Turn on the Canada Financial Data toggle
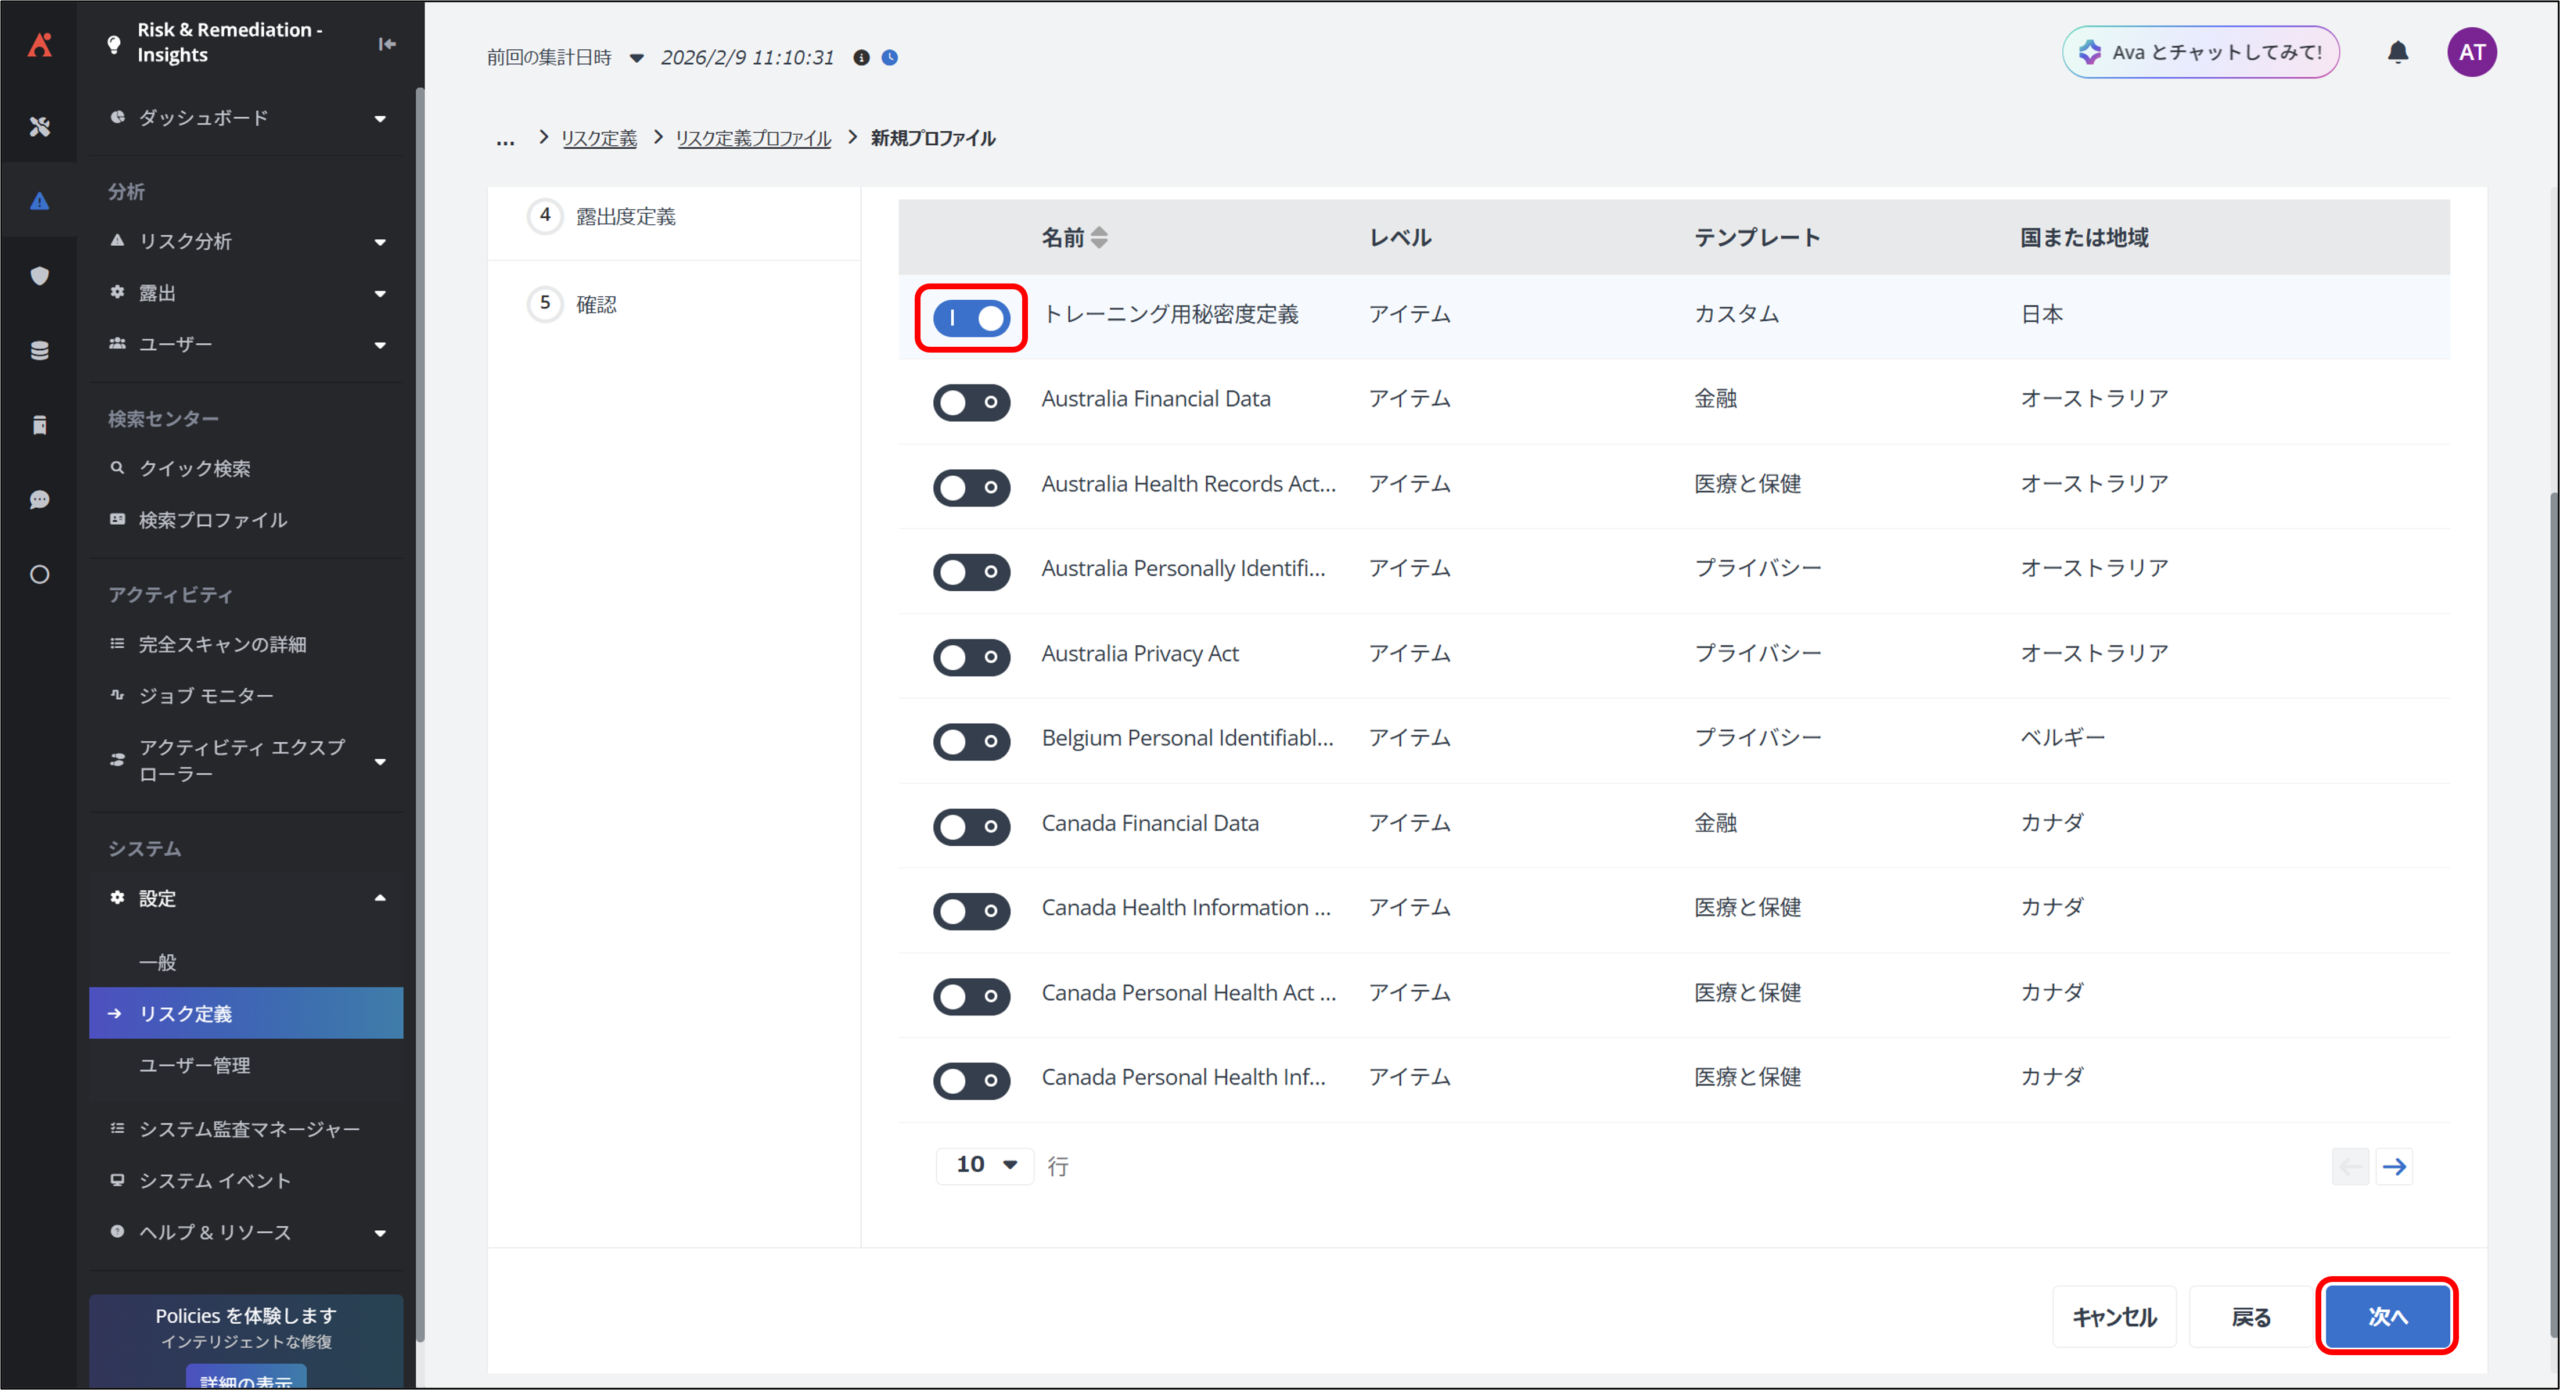The height and width of the screenshot is (1390, 2560). tap(971, 826)
